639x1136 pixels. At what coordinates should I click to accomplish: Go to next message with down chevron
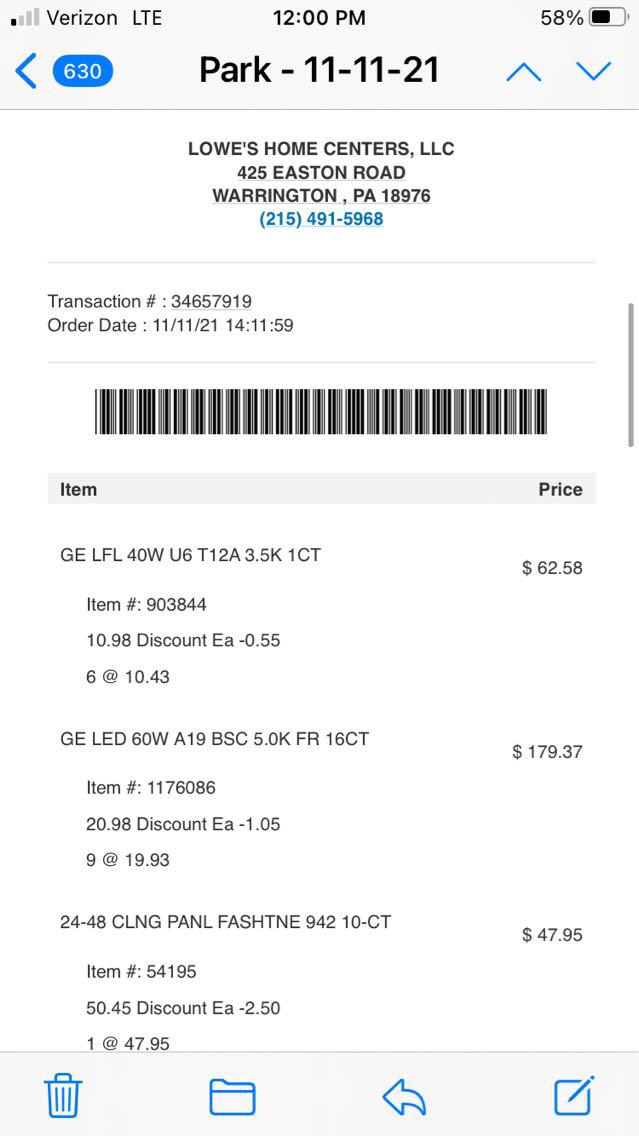click(593, 71)
